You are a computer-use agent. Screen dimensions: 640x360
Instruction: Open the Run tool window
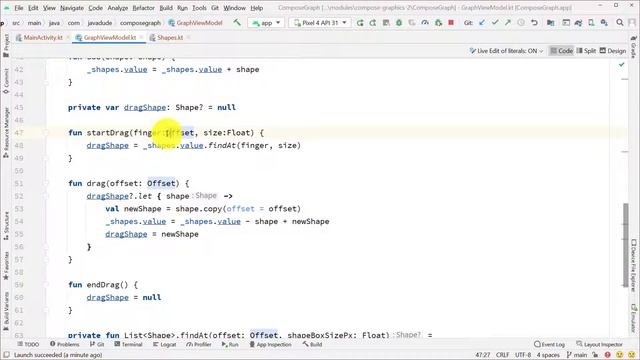click(230, 344)
